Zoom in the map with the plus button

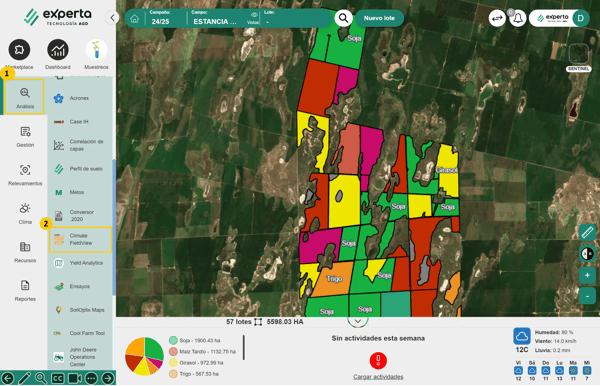587,275
